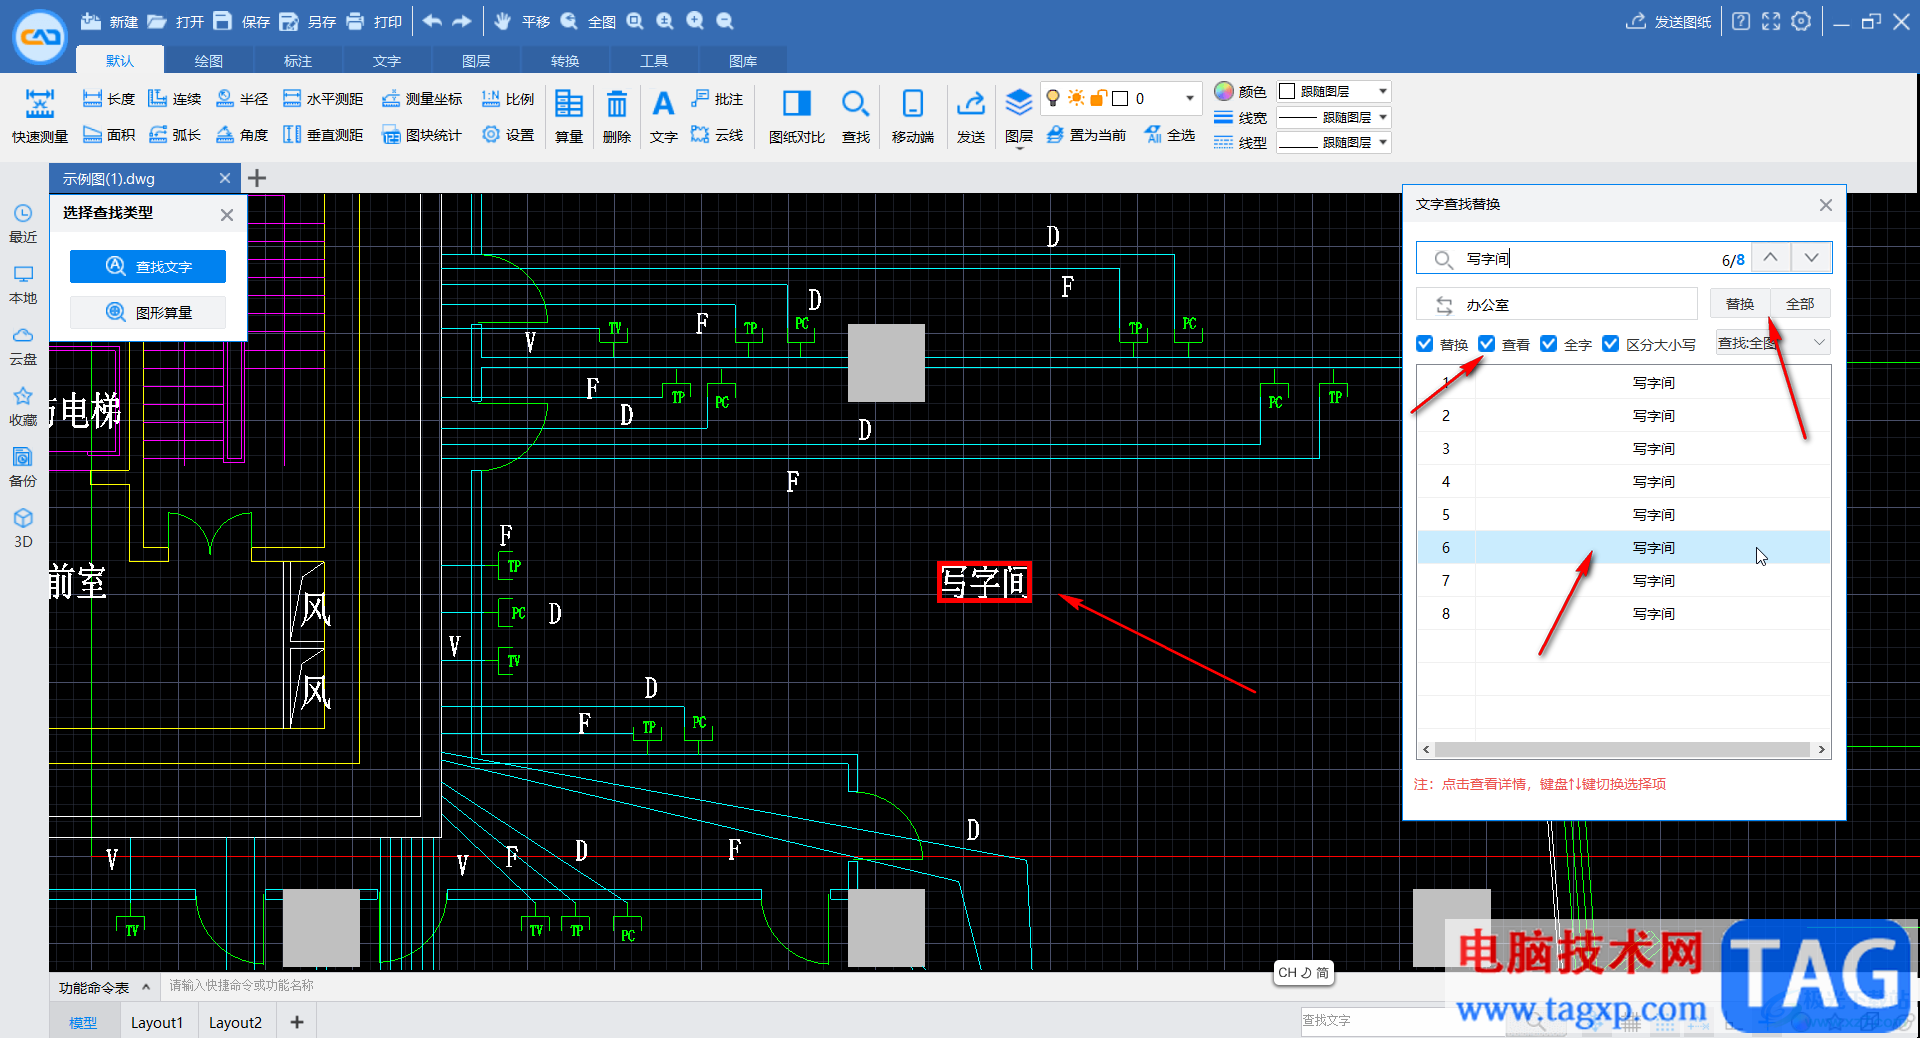Toggle the layer lightbulb visibility icon
Image resolution: width=1920 pixels, height=1038 pixels.
click(1053, 98)
